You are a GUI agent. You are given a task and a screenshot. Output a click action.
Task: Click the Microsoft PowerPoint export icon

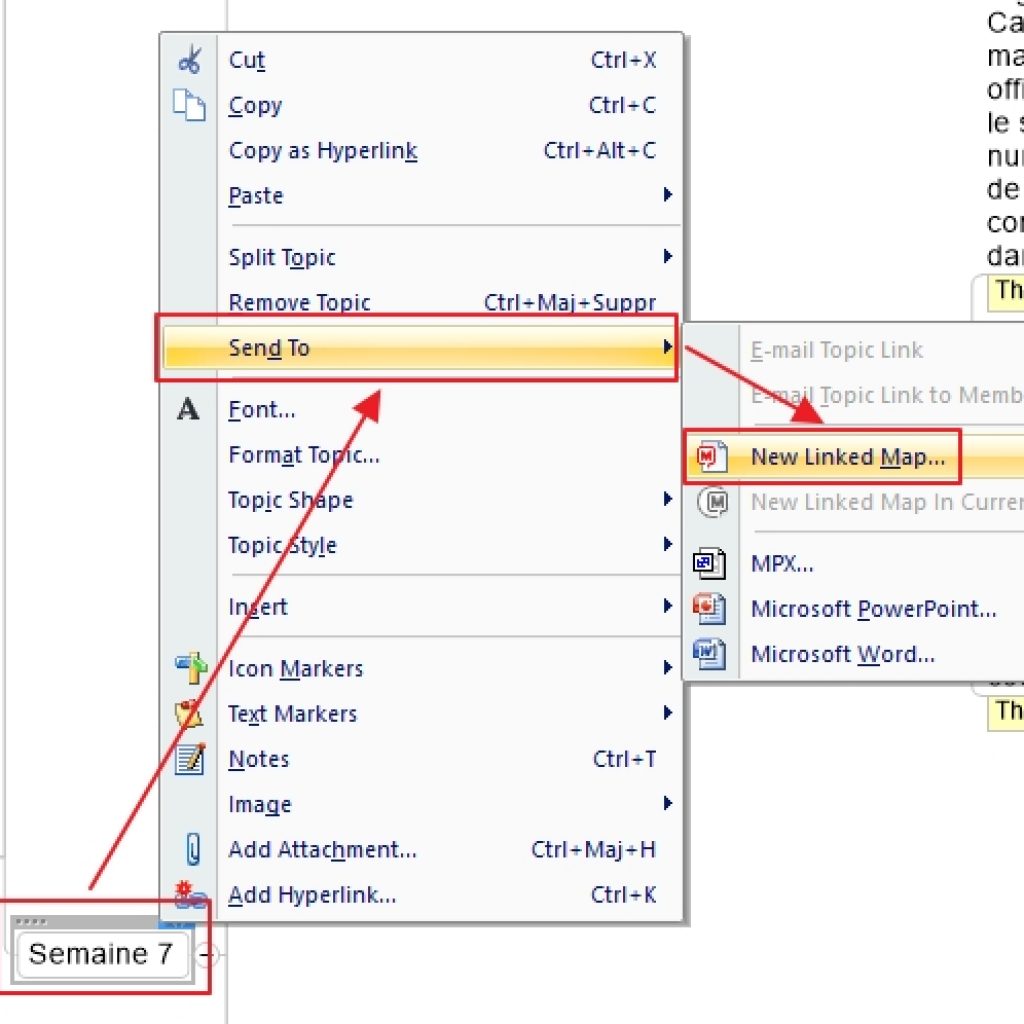coord(710,608)
